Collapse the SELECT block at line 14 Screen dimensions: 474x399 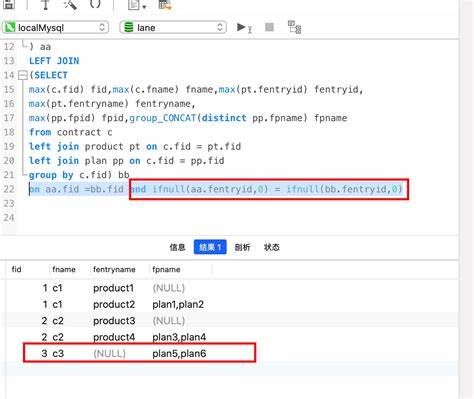pyautogui.click(x=22, y=75)
